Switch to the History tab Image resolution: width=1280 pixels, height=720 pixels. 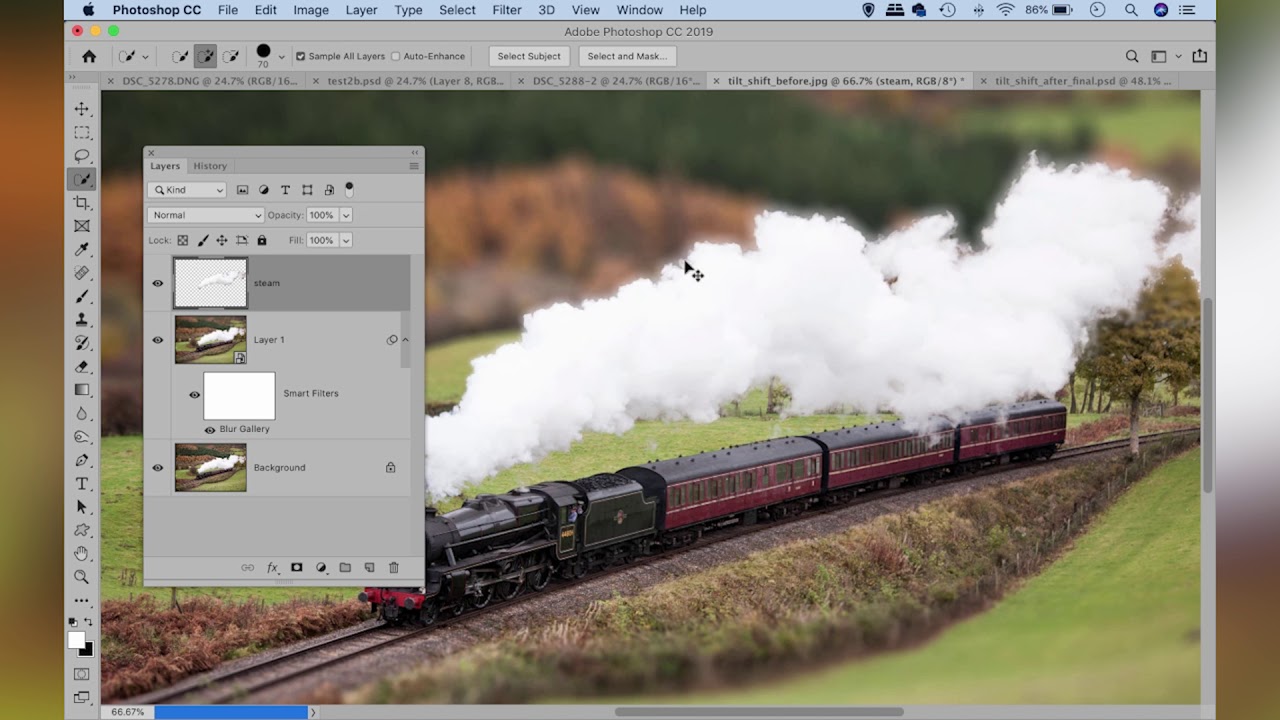pos(210,166)
